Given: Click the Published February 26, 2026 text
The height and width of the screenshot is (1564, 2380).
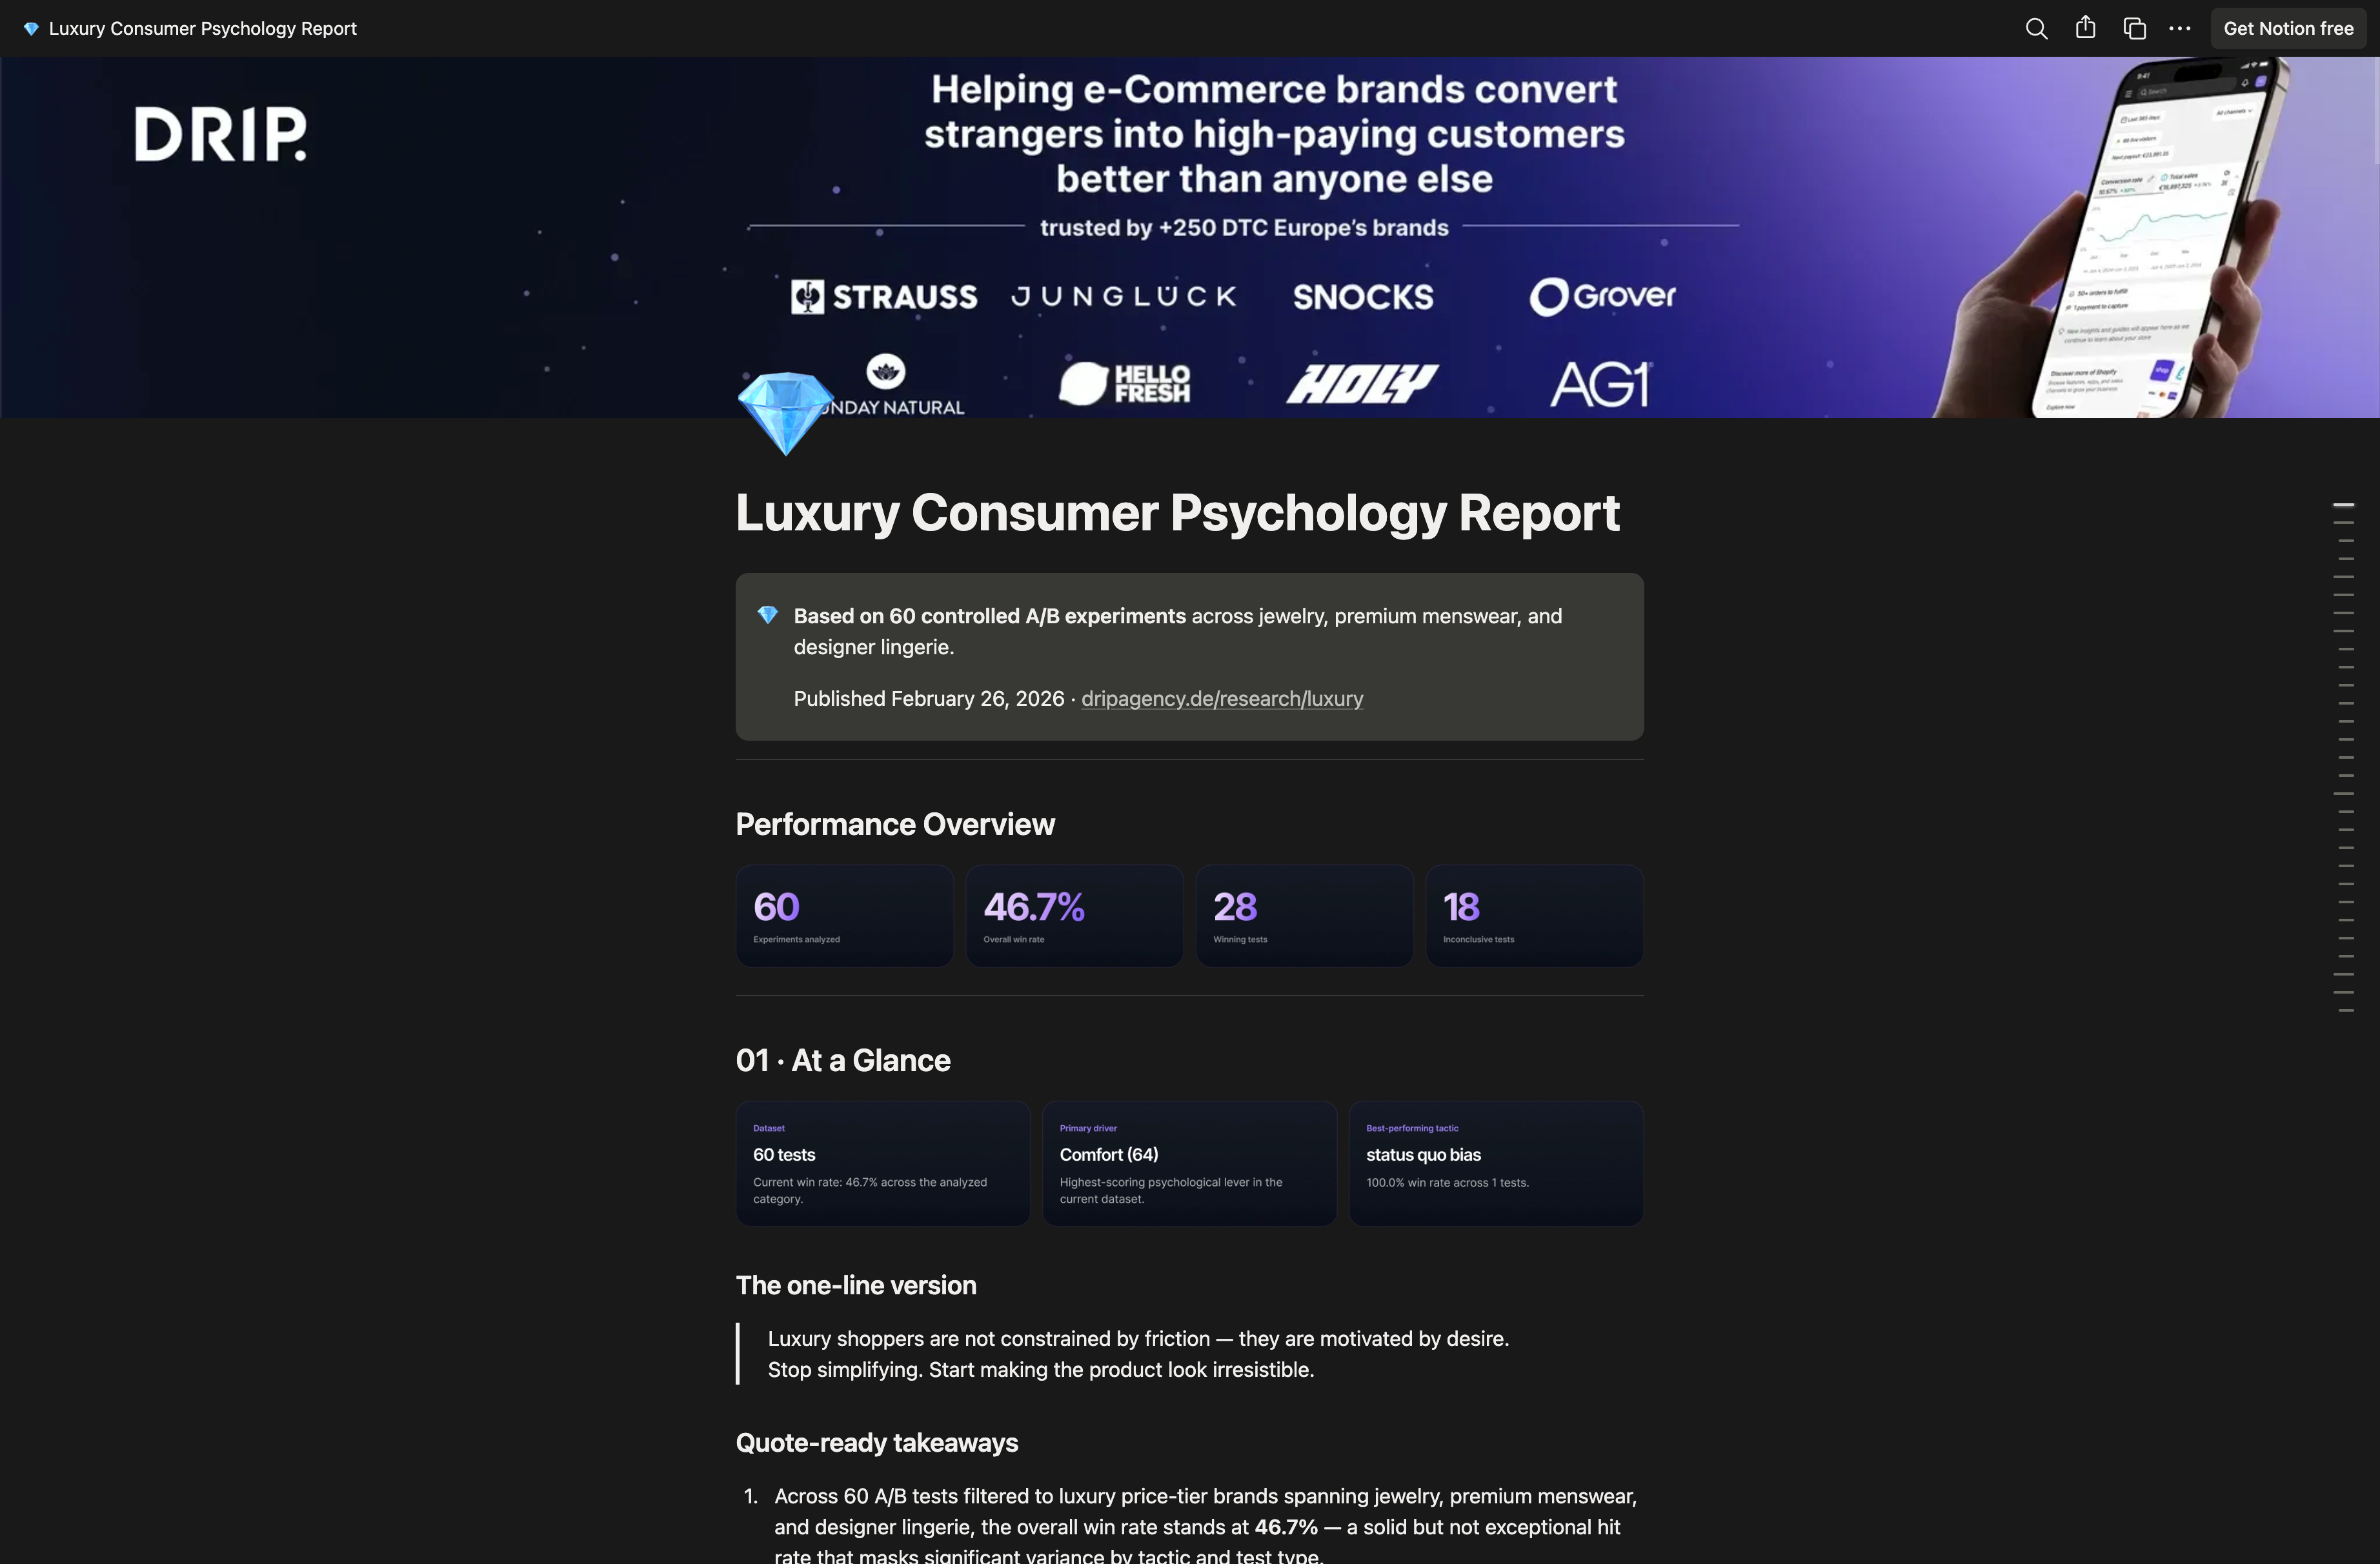Looking at the screenshot, I should coord(929,698).
